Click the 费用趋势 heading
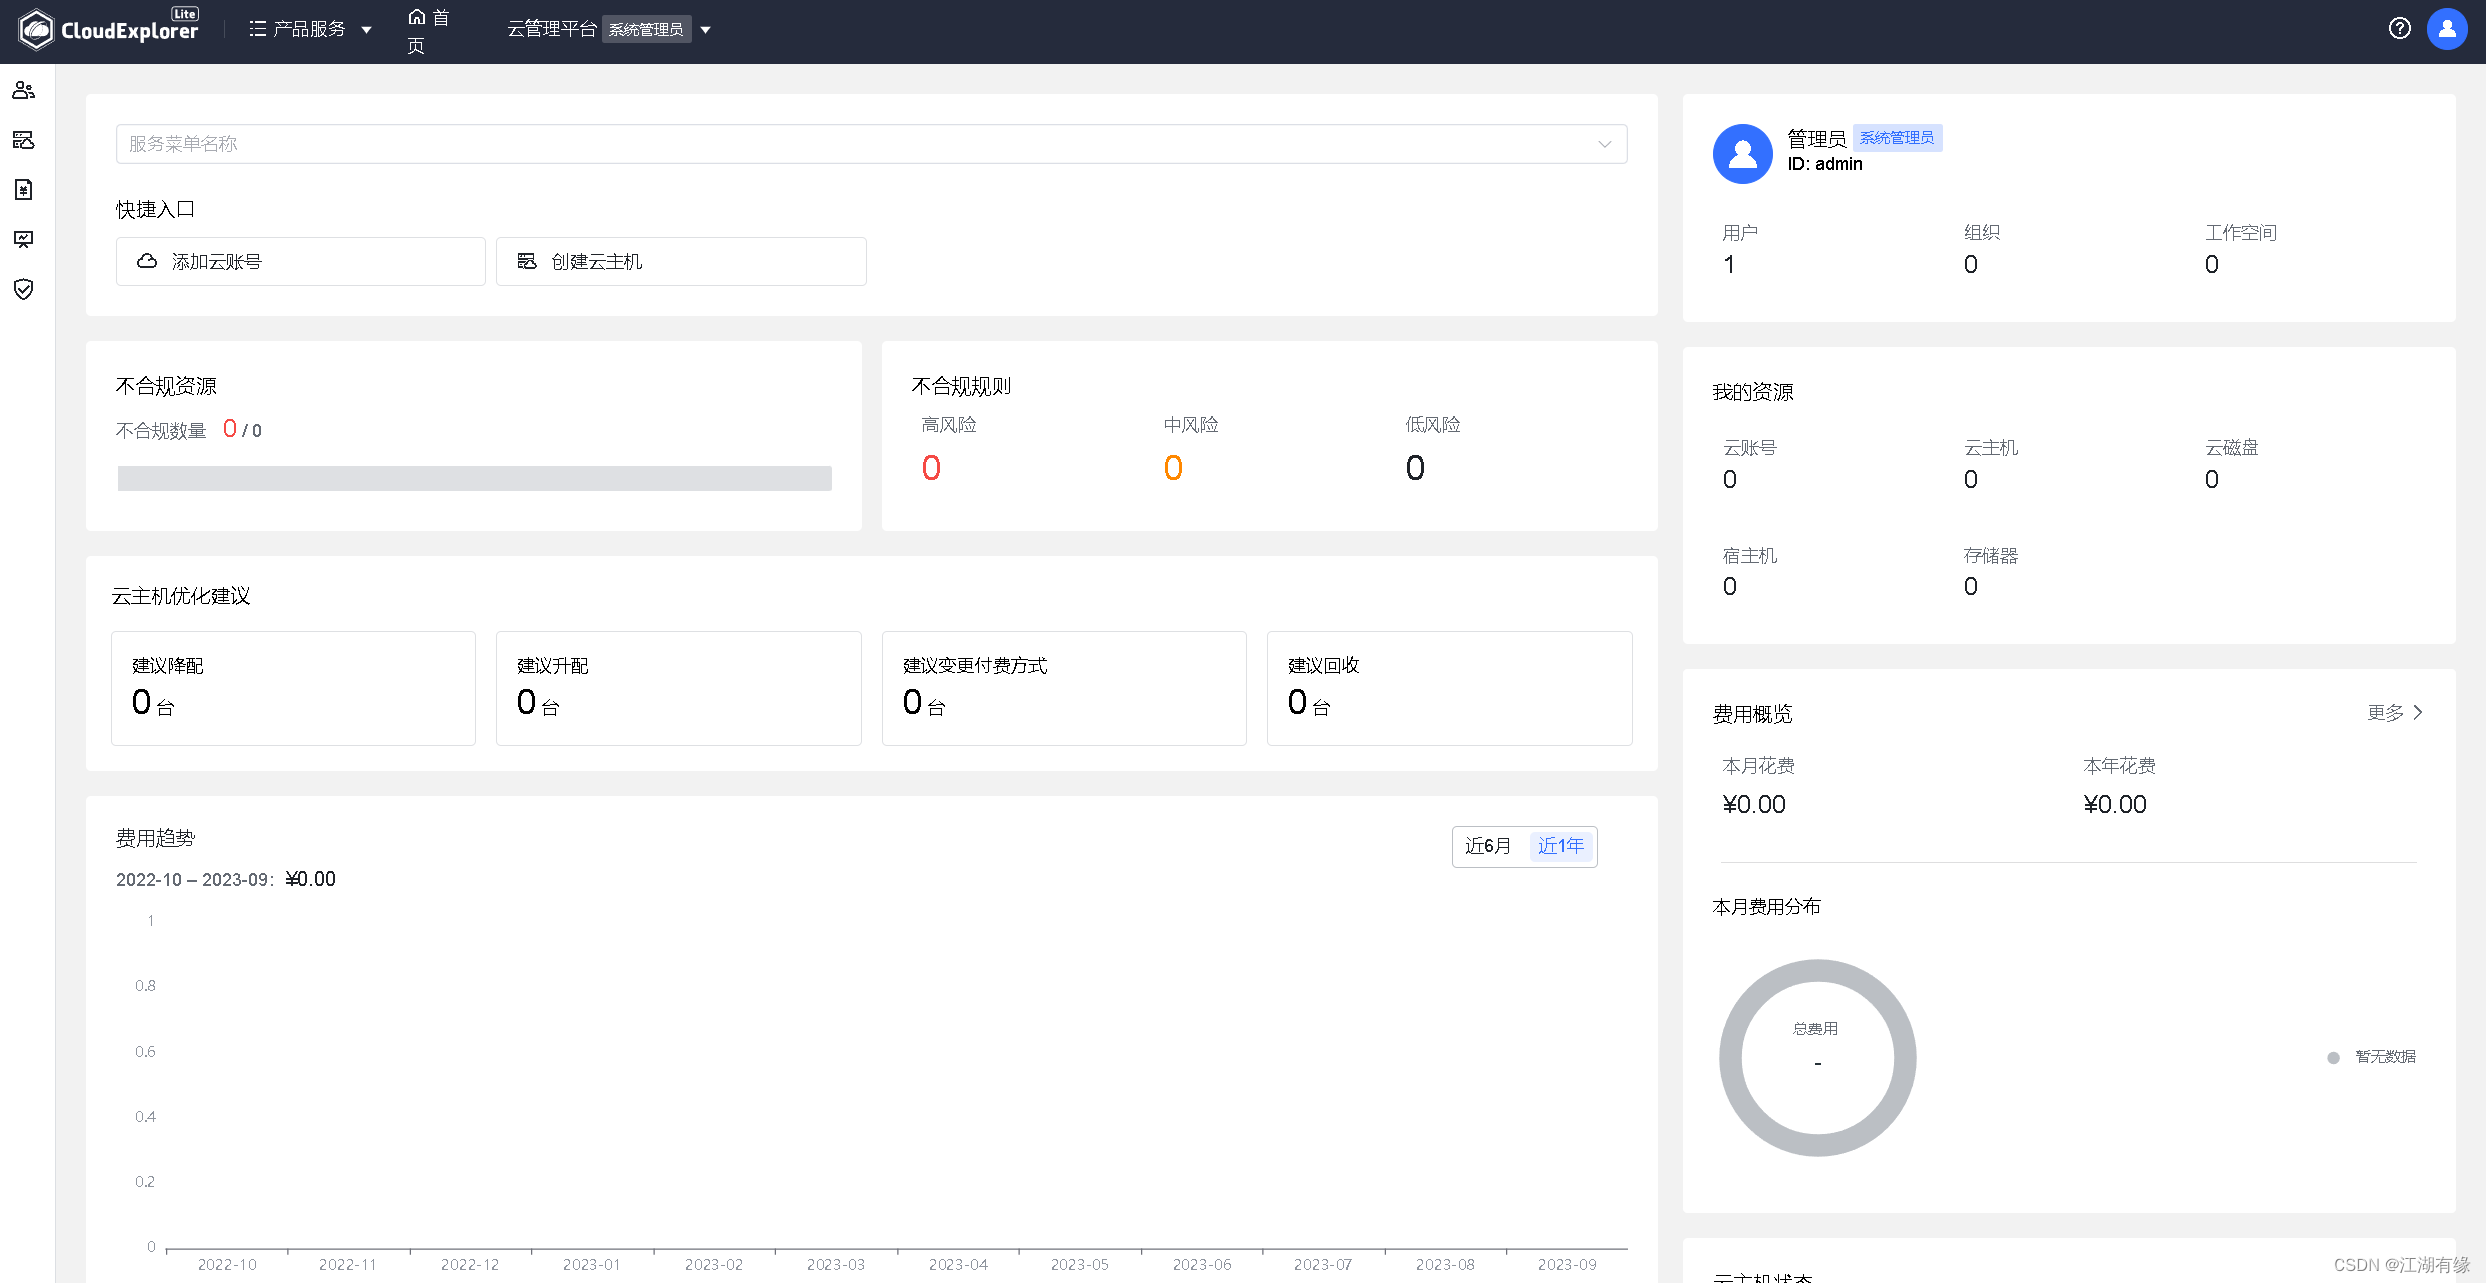 [x=155, y=838]
